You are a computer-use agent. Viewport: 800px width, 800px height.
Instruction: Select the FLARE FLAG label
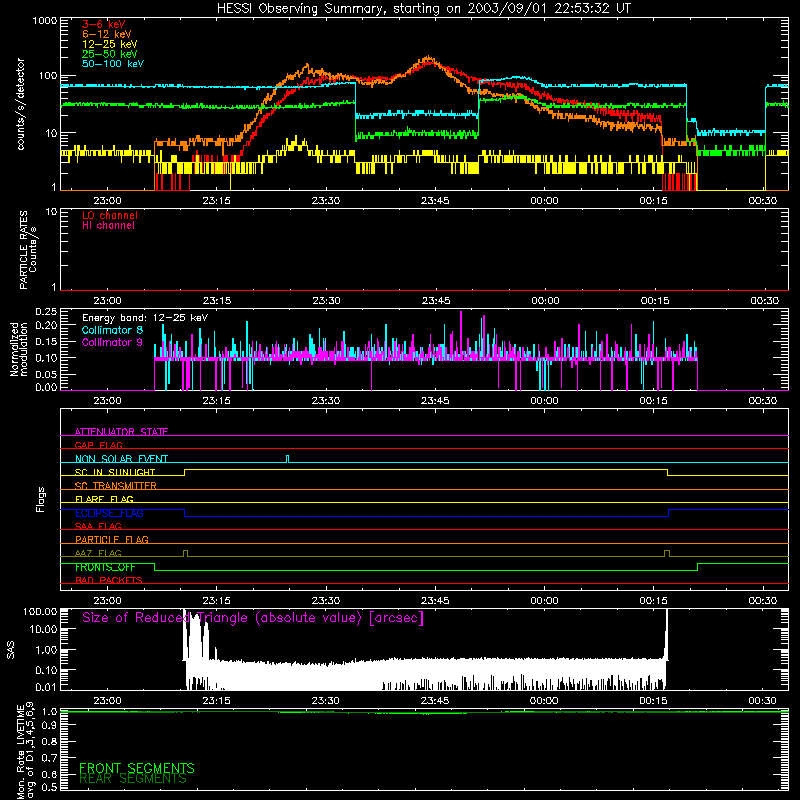coord(104,499)
